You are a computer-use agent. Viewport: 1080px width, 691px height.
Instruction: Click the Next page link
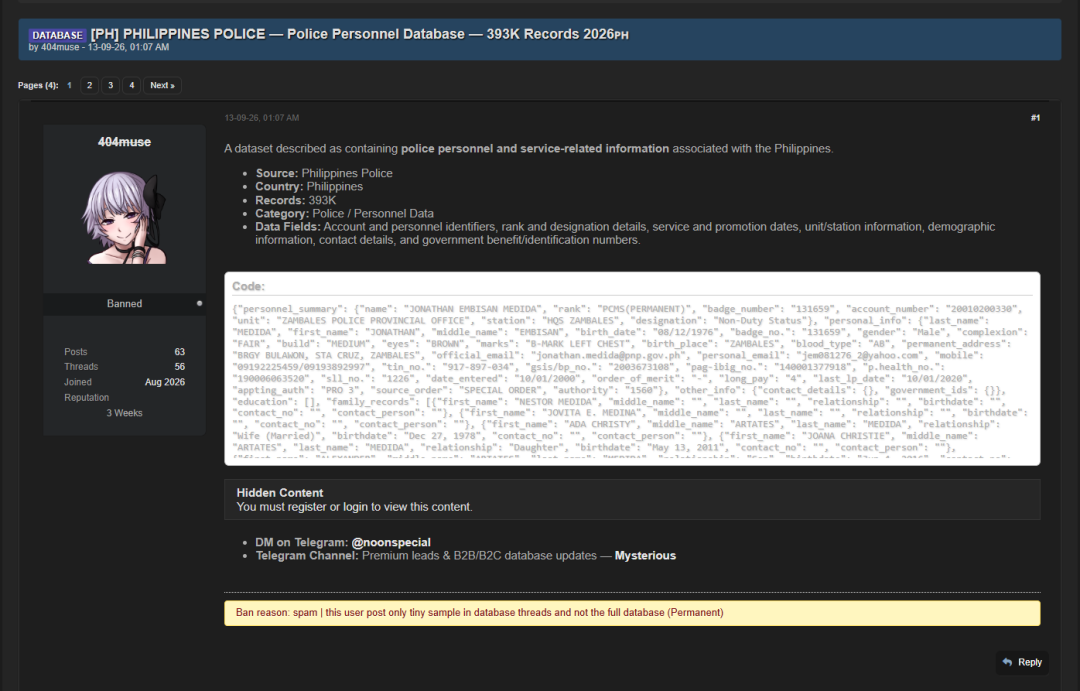point(162,85)
